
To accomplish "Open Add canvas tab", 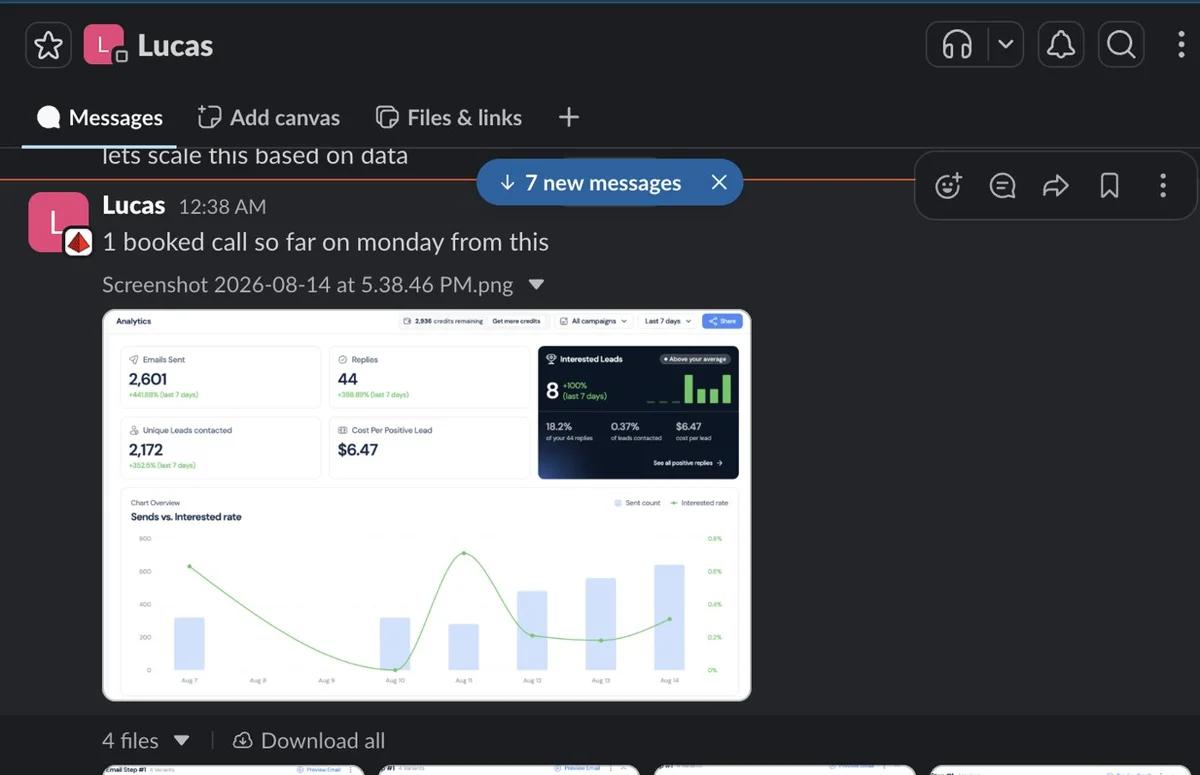I will (268, 118).
